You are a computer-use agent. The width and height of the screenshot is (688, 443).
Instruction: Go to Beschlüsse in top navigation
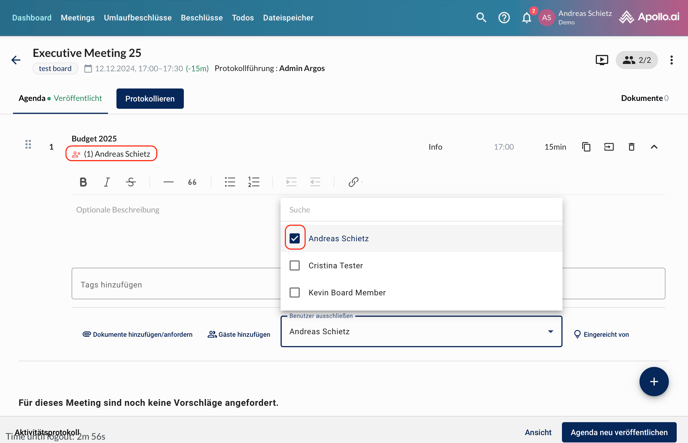tap(201, 18)
